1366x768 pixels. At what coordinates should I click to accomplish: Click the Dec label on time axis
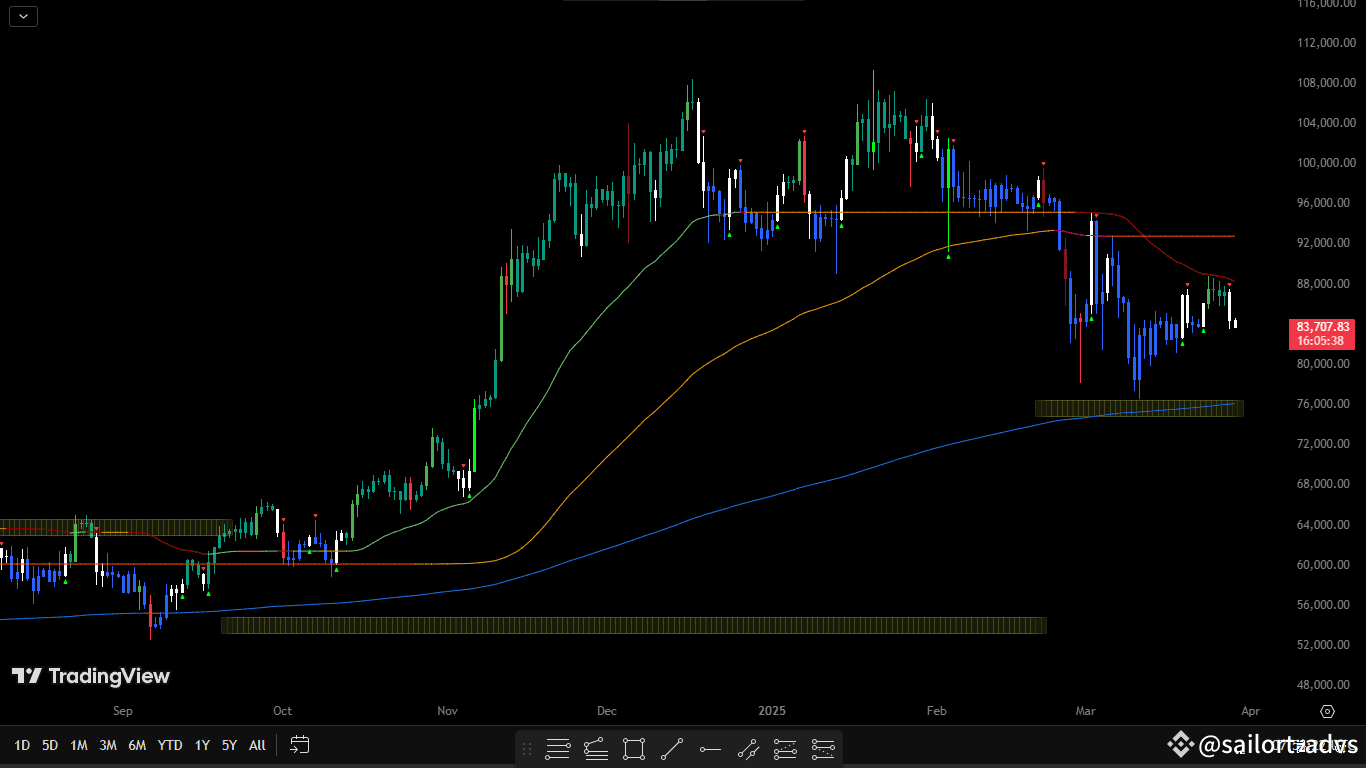607,711
